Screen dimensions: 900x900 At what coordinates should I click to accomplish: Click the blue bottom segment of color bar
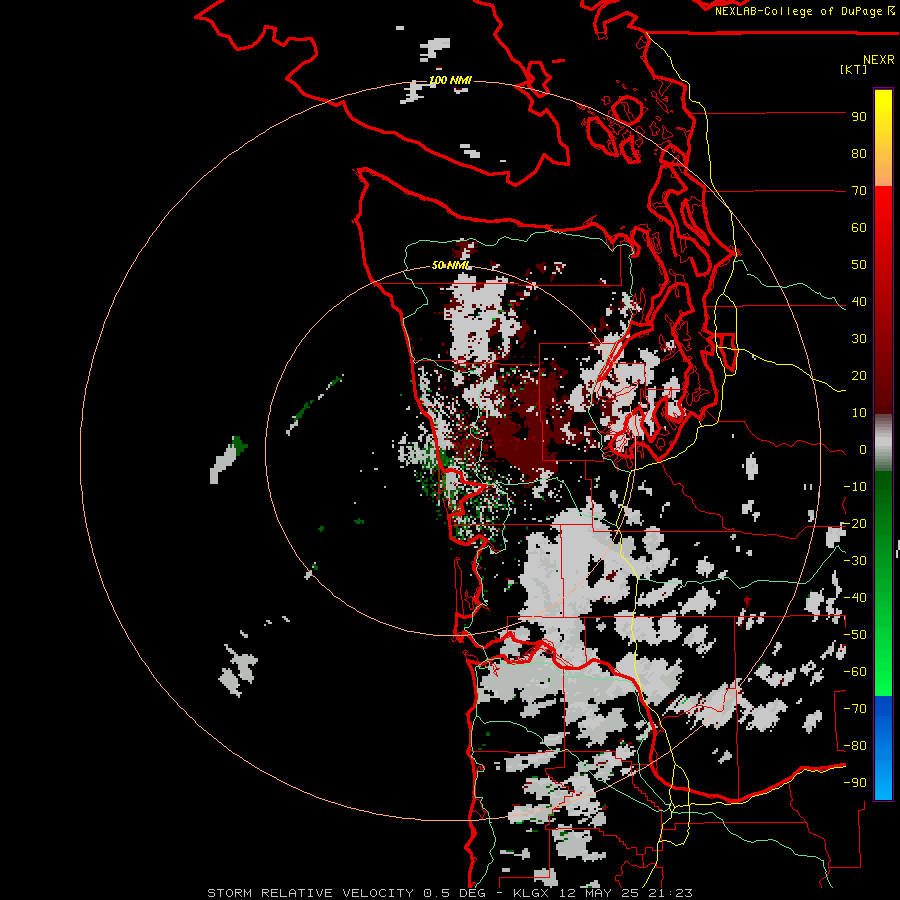click(883, 748)
